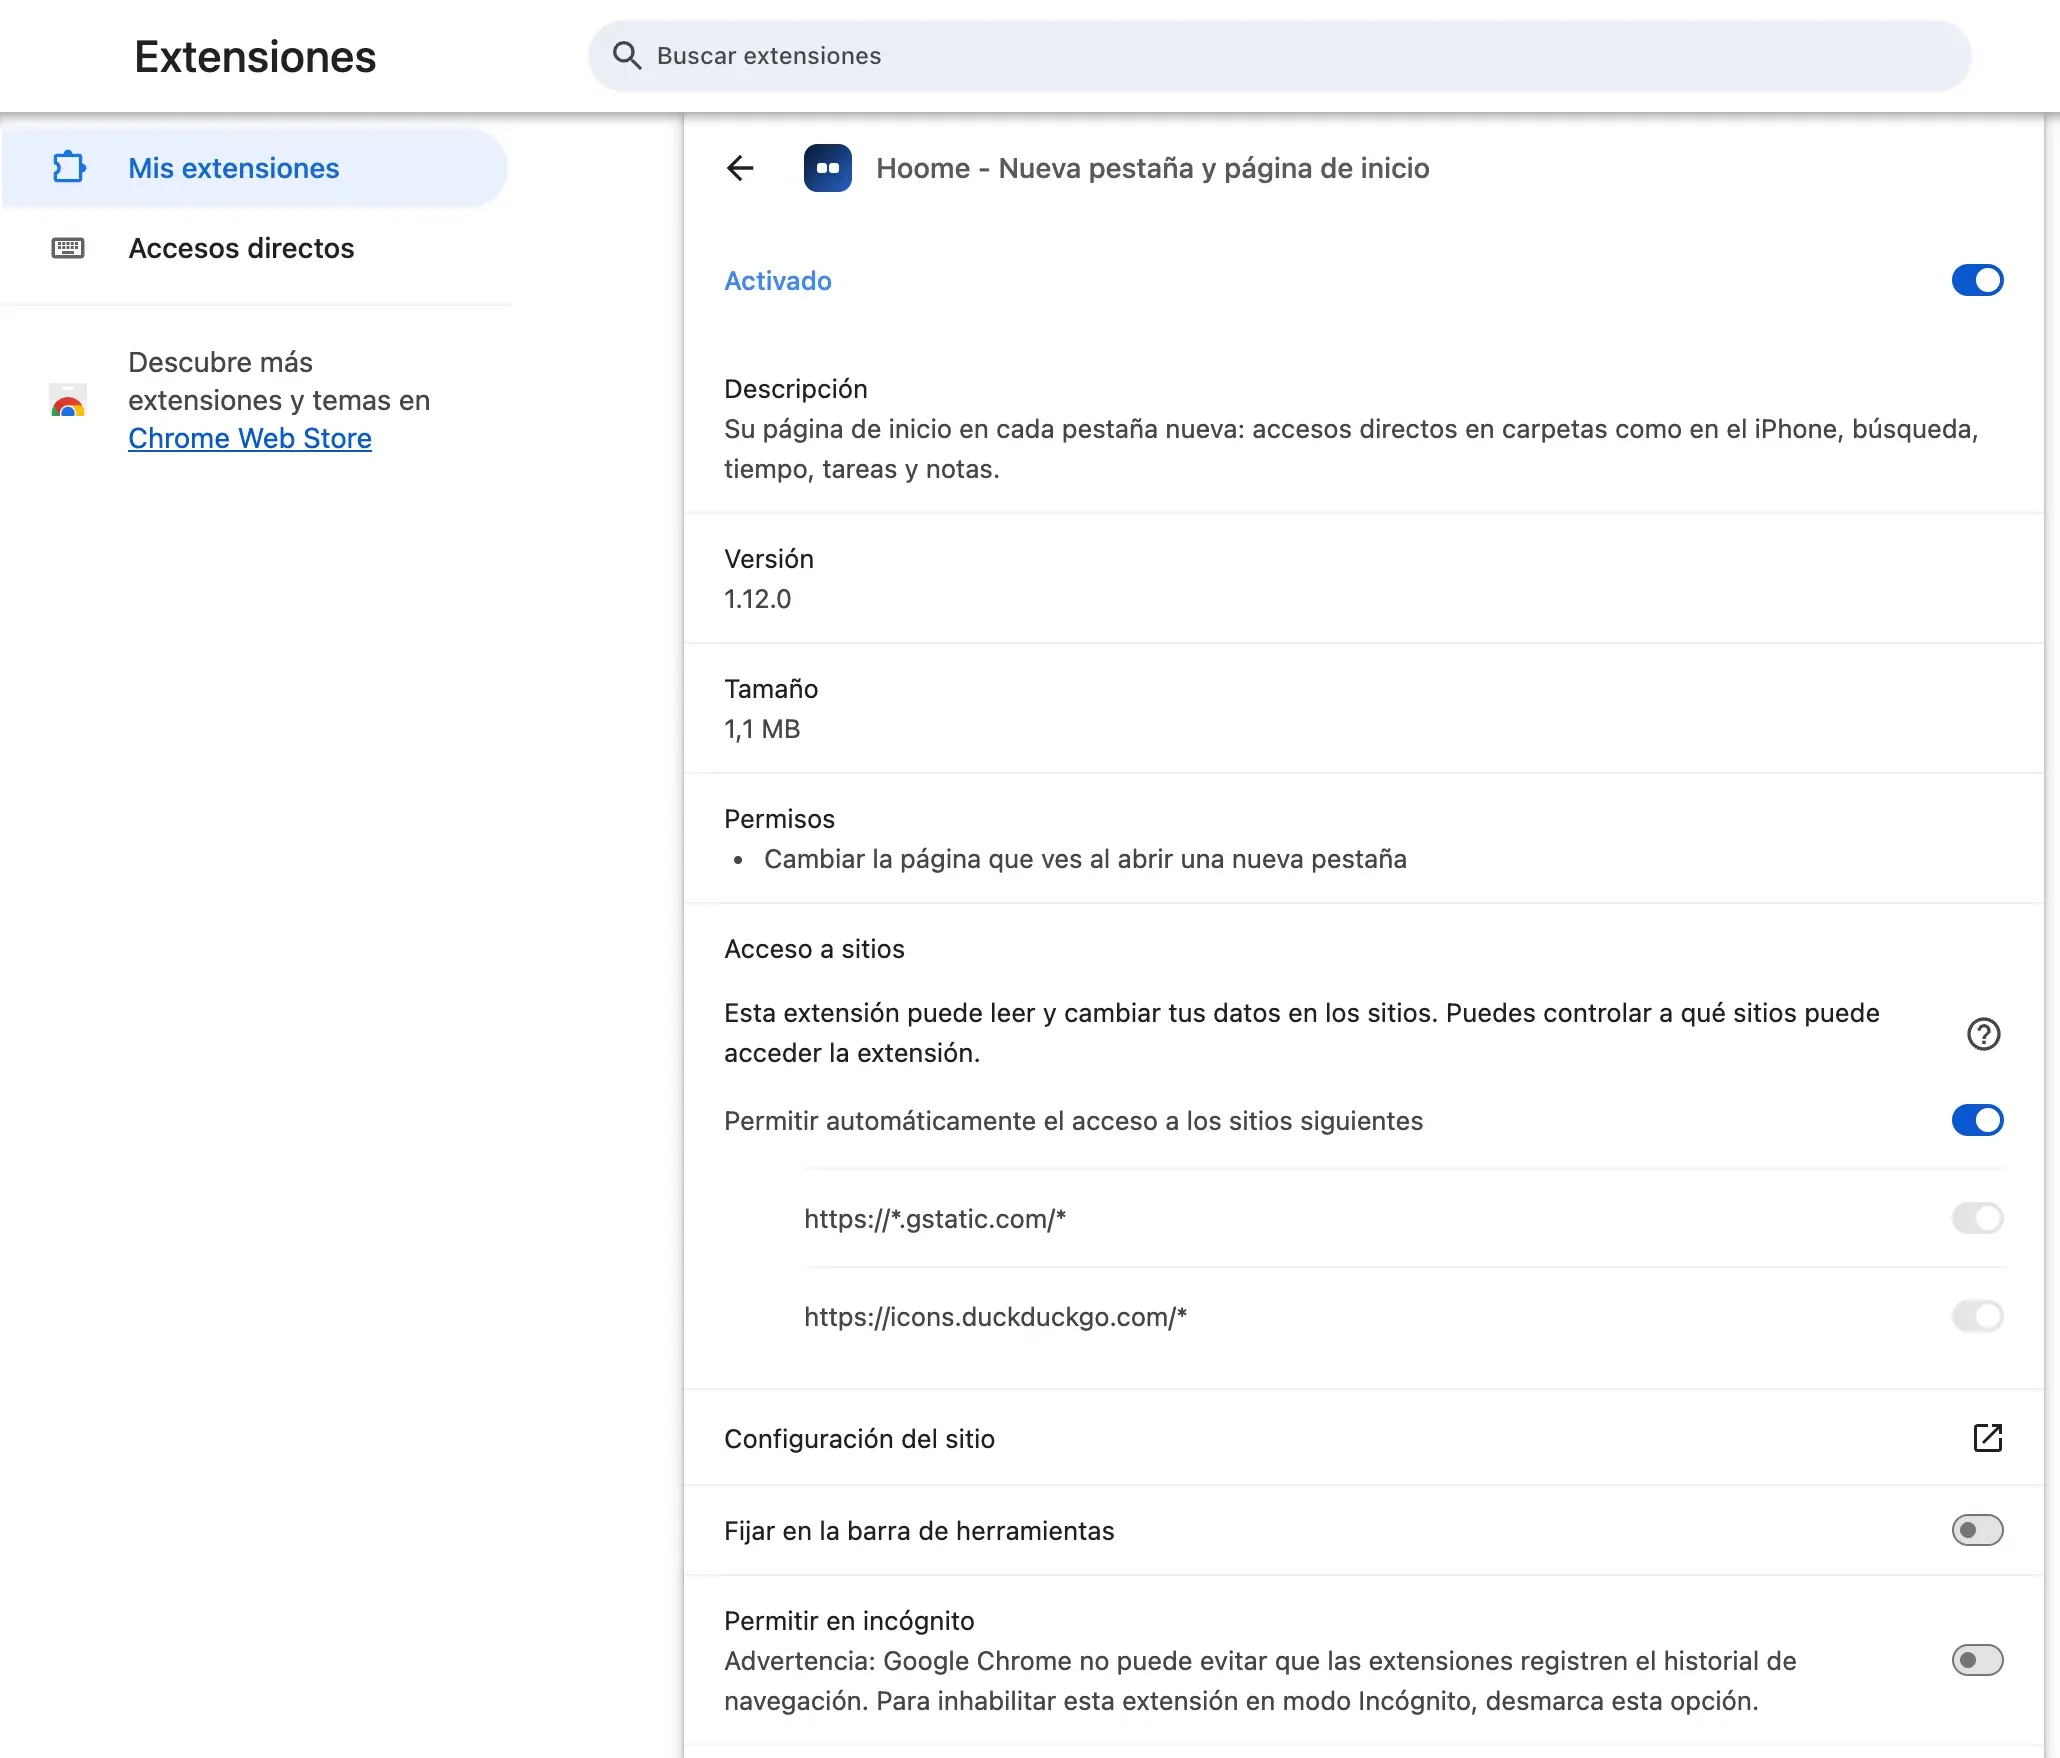Viewport: 2060px width, 1758px height.
Task: Click the version number 1.12.0
Action: (757, 599)
